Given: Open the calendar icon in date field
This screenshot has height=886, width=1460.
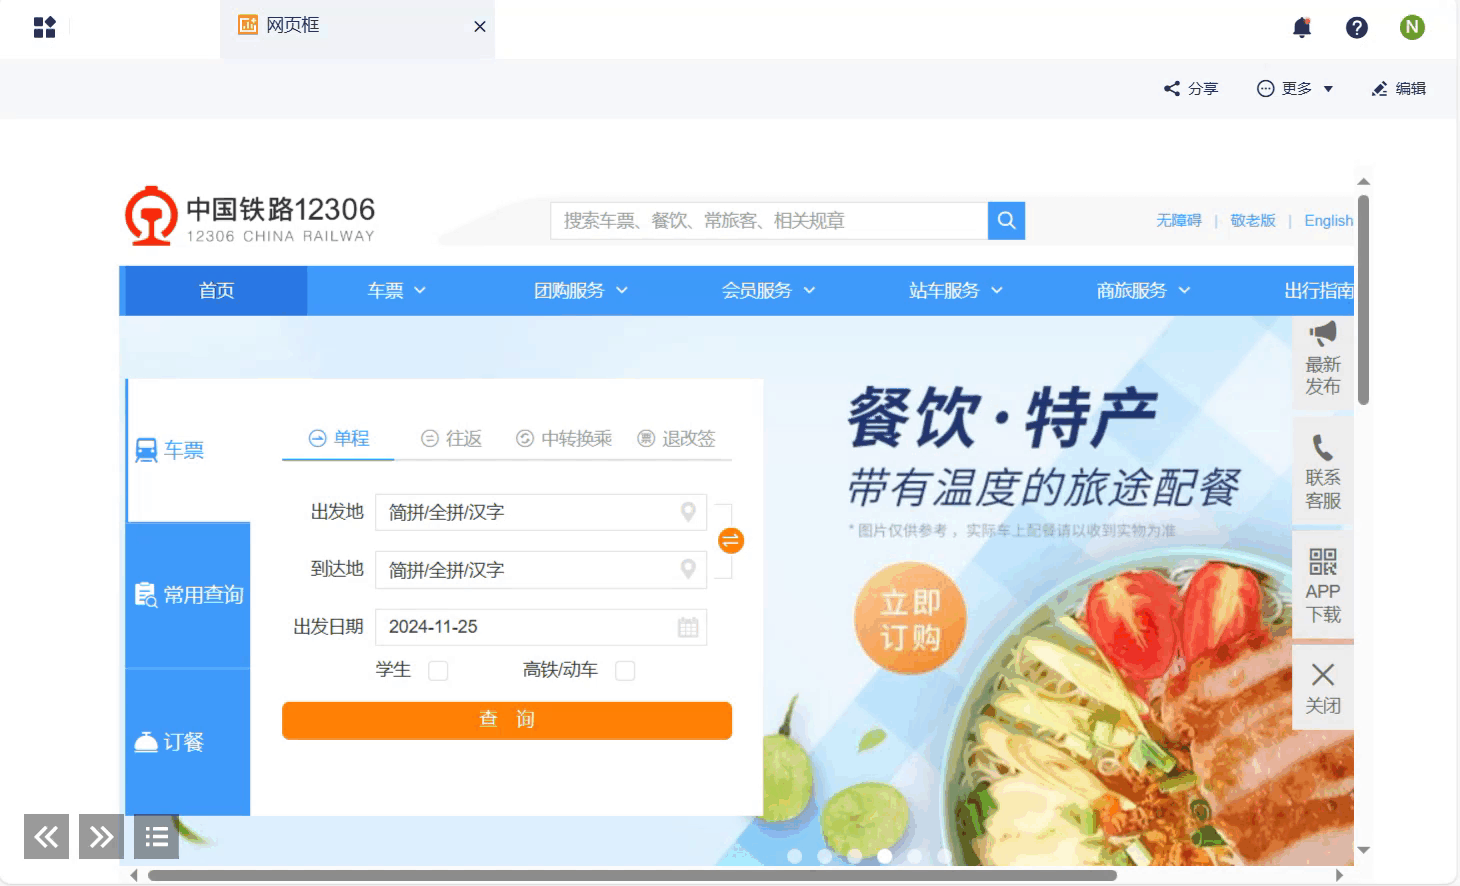Looking at the screenshot, I should [688, 627].
